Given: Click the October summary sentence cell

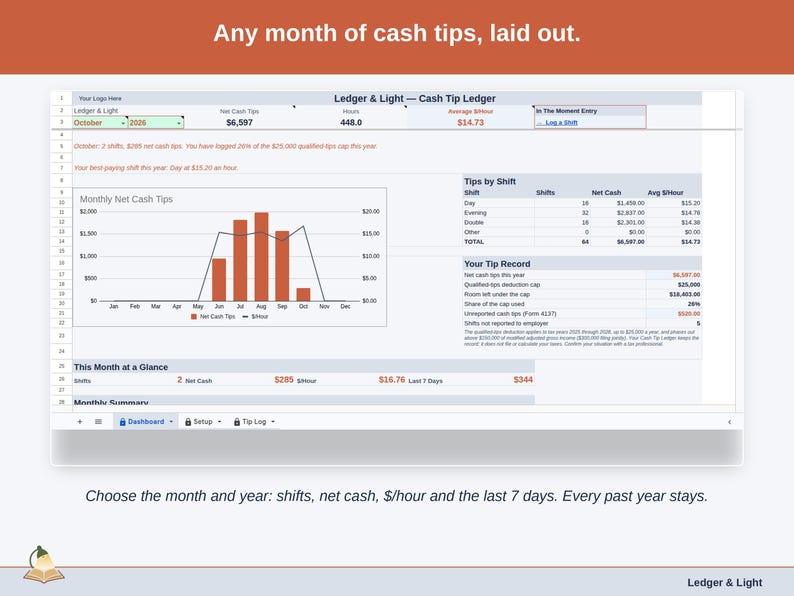Looking at the screenshot, I should tap(225, 146).
